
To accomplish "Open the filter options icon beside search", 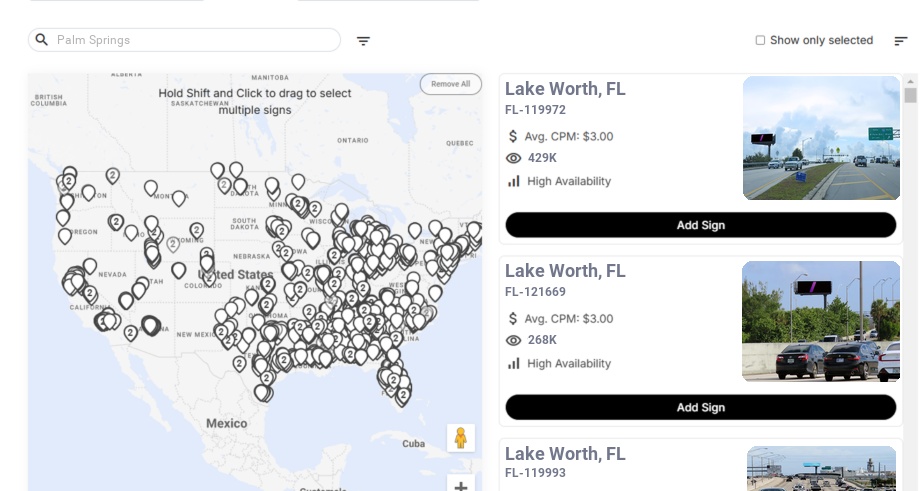I will tap(363, 41).
